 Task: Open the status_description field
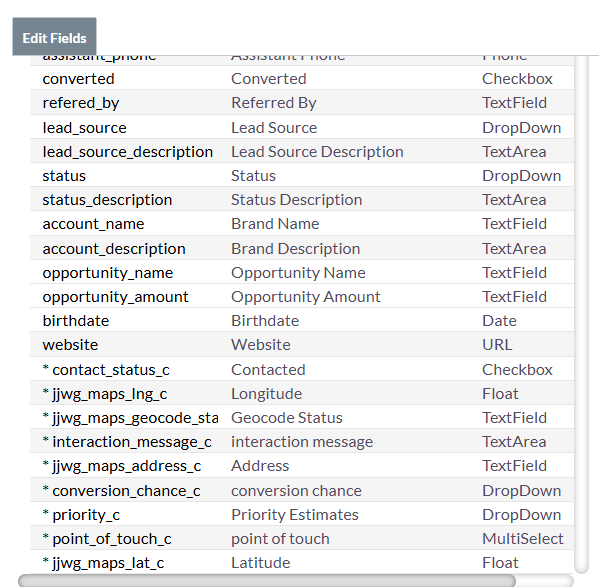pos(107,200)
